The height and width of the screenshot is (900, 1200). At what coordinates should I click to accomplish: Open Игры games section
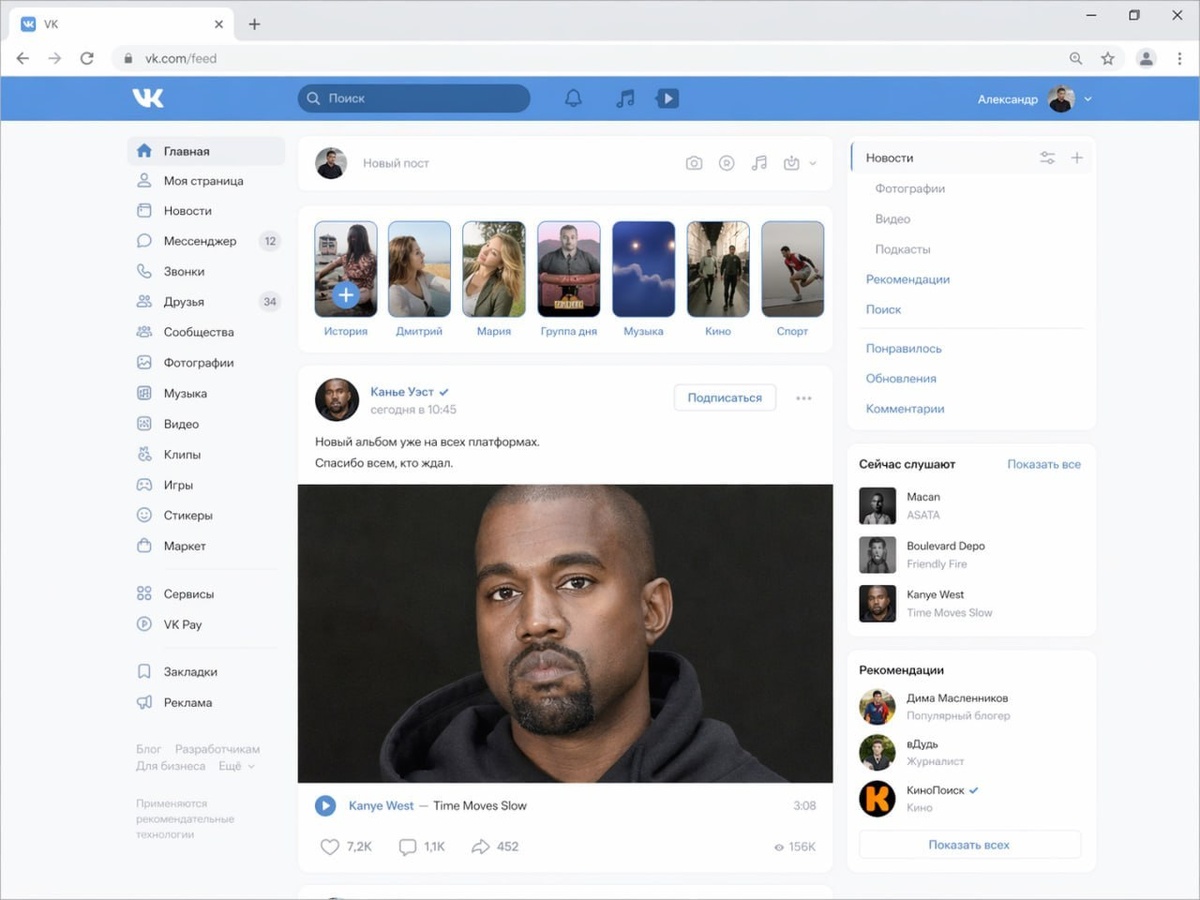click(206, 485)
